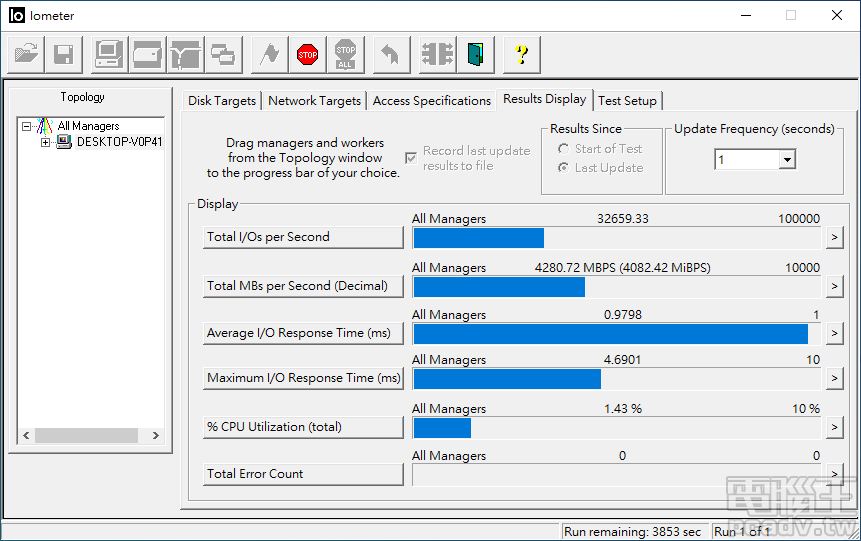Click 4280.72 MBPS throughput value
This screenshot has width=861, height=541.
[623, 267]
